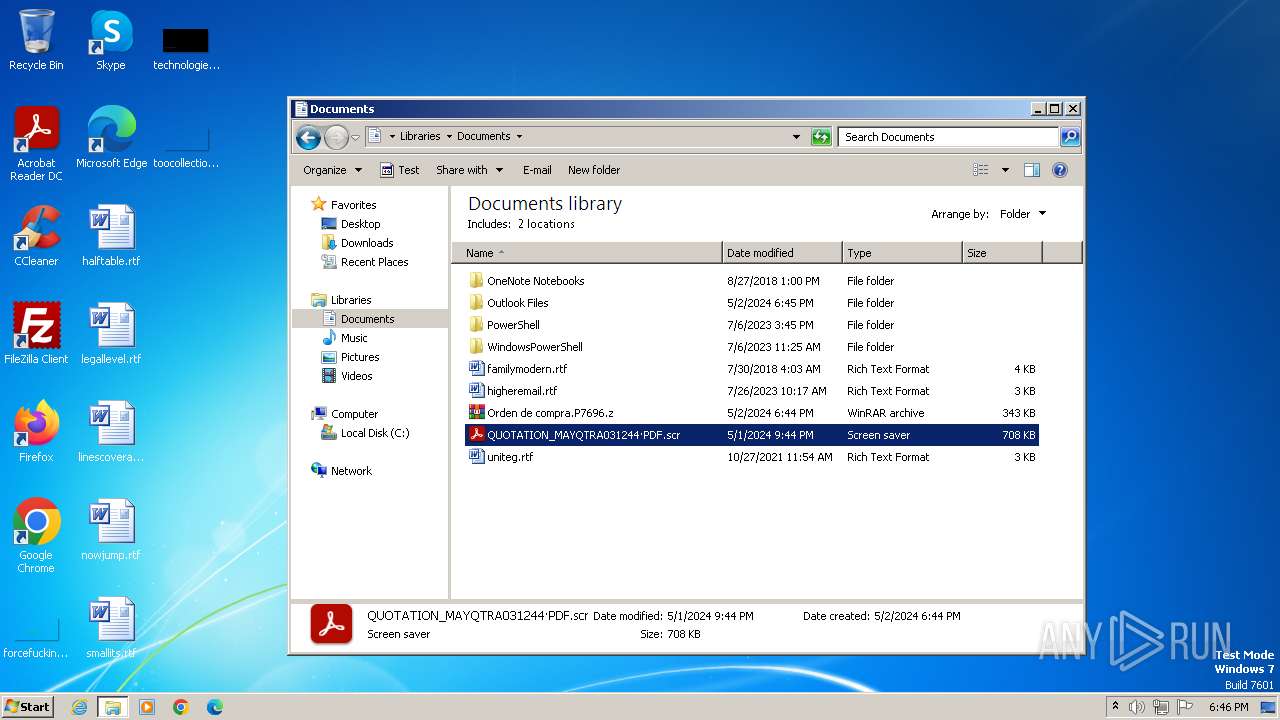1280x720 pixels.
Task: Click the E-mail toolbar button
Action: (x=537, y=170)
